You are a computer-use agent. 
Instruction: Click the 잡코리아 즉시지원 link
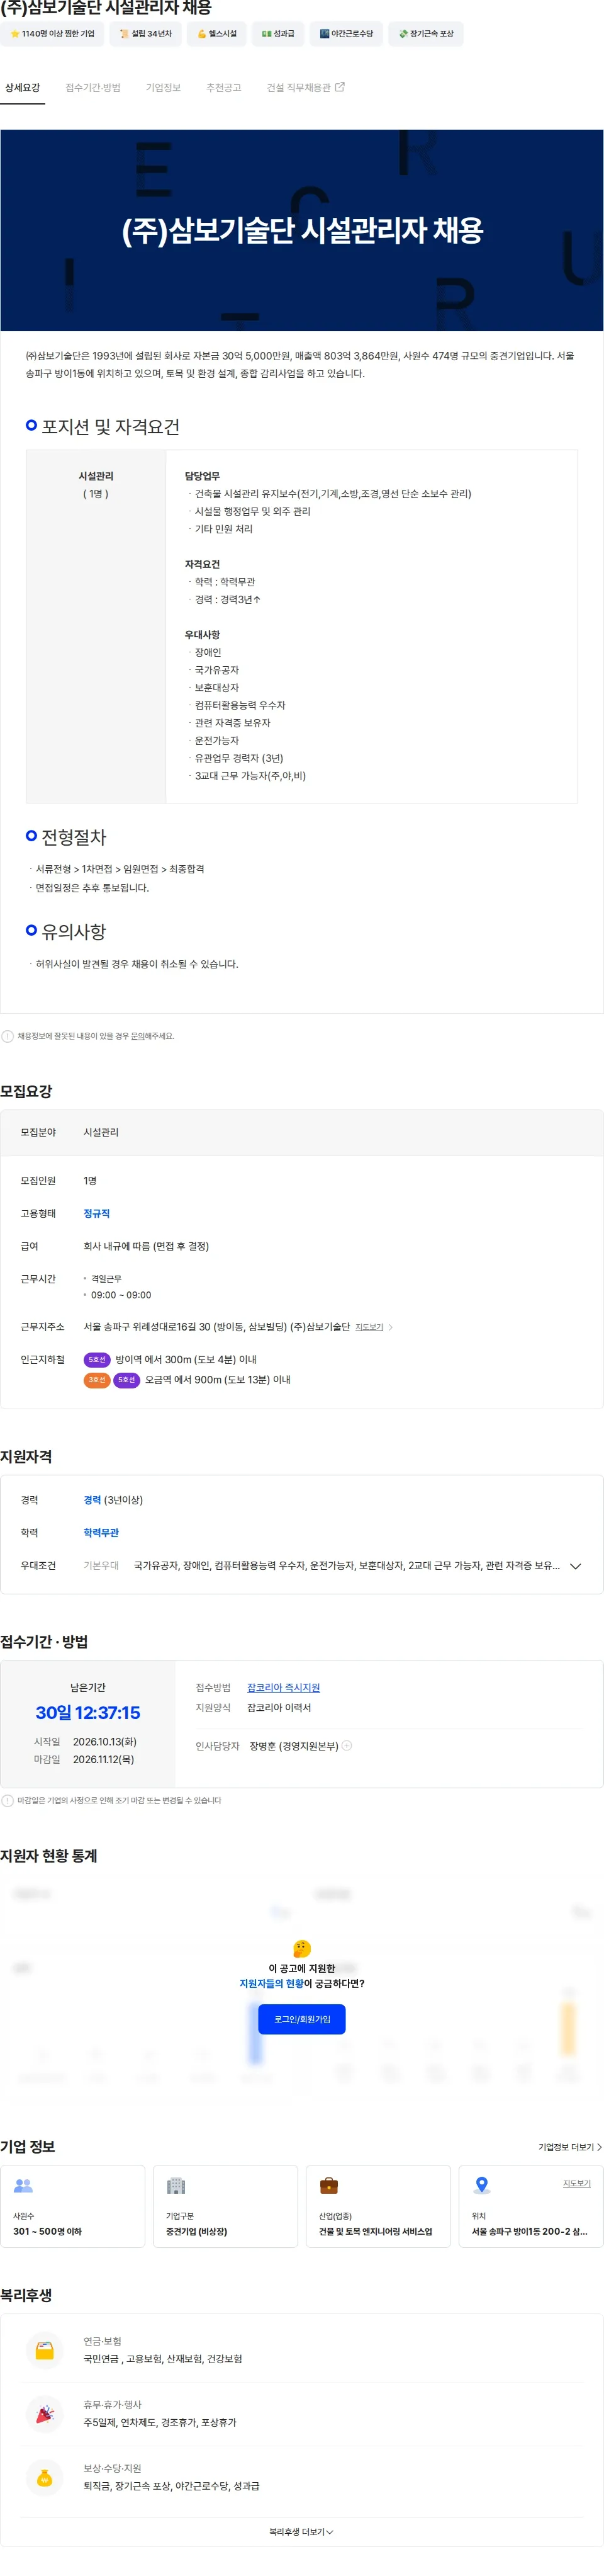point(283,1688)
